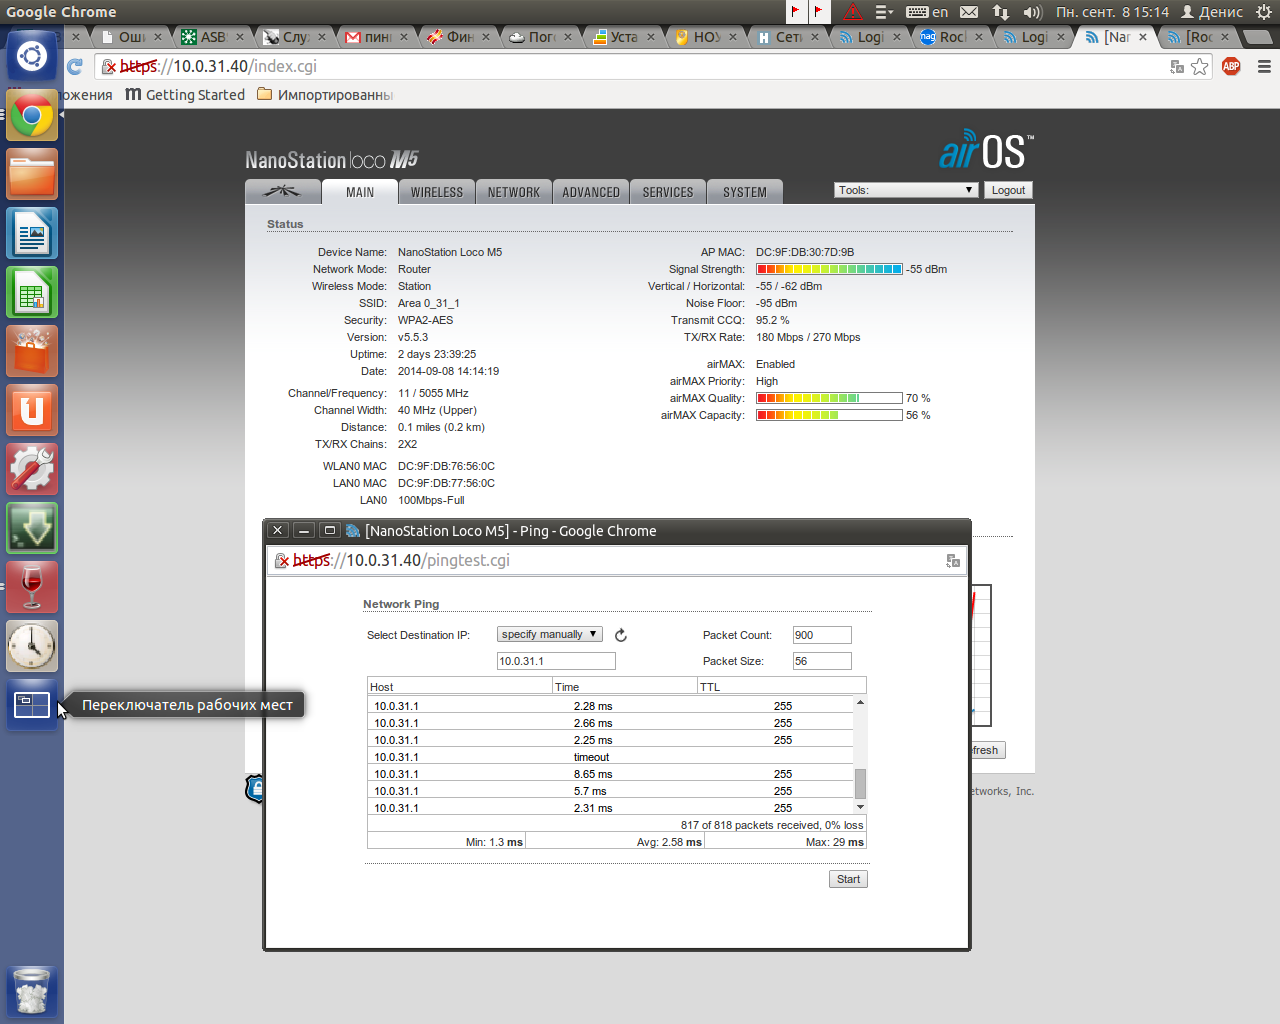Open the date and time indicator menu
The image size is (1280, 1024).
click(1112, 12)
